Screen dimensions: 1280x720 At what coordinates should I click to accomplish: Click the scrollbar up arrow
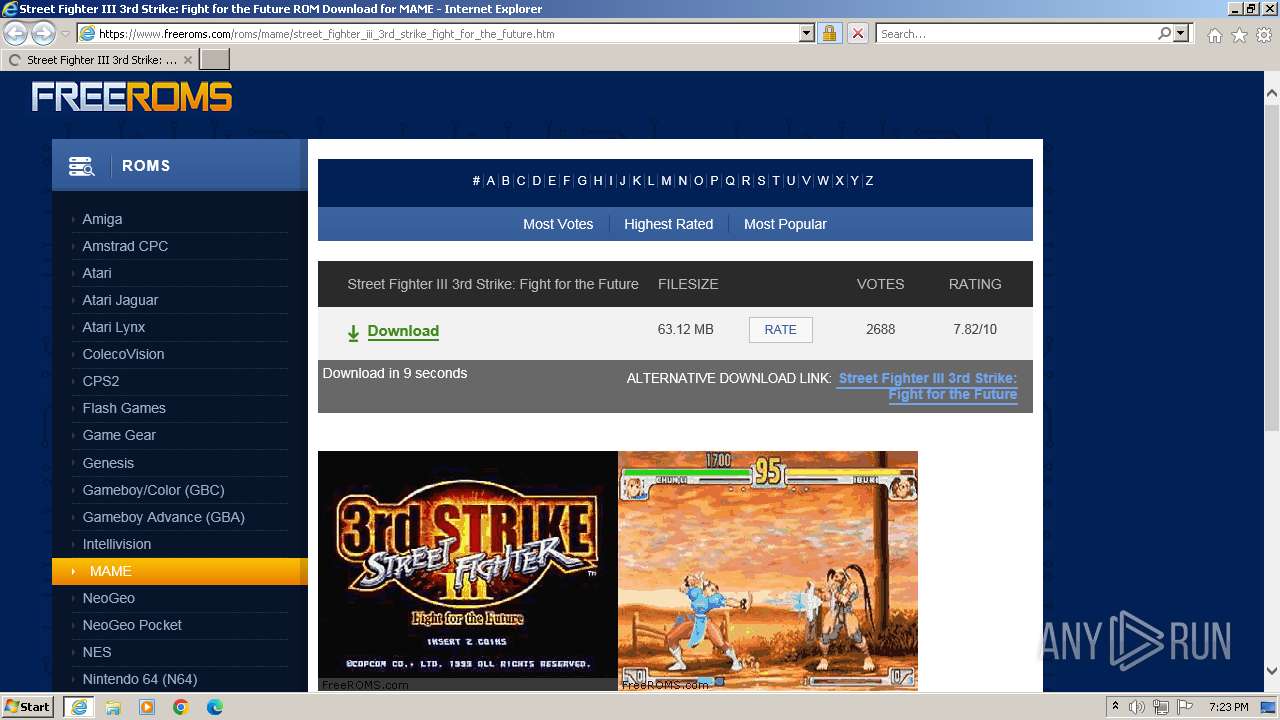[1272, 93]
